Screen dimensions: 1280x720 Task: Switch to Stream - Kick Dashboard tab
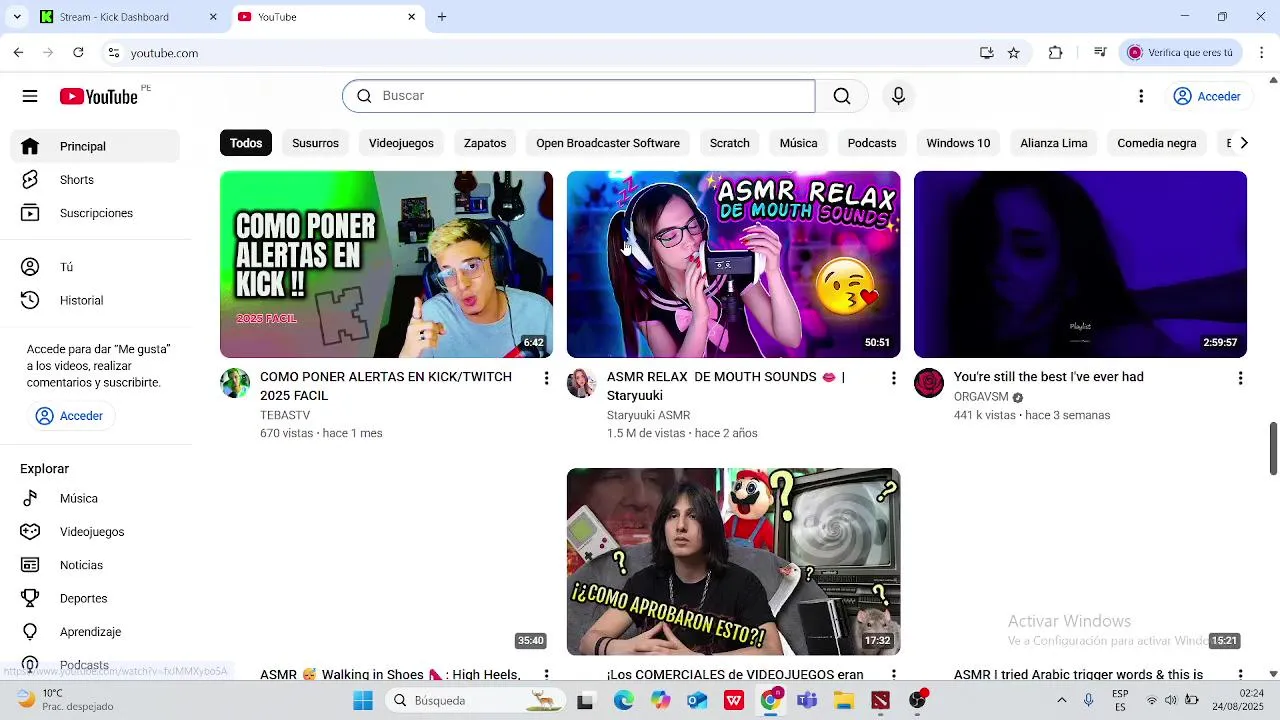(x=130, y=17)
